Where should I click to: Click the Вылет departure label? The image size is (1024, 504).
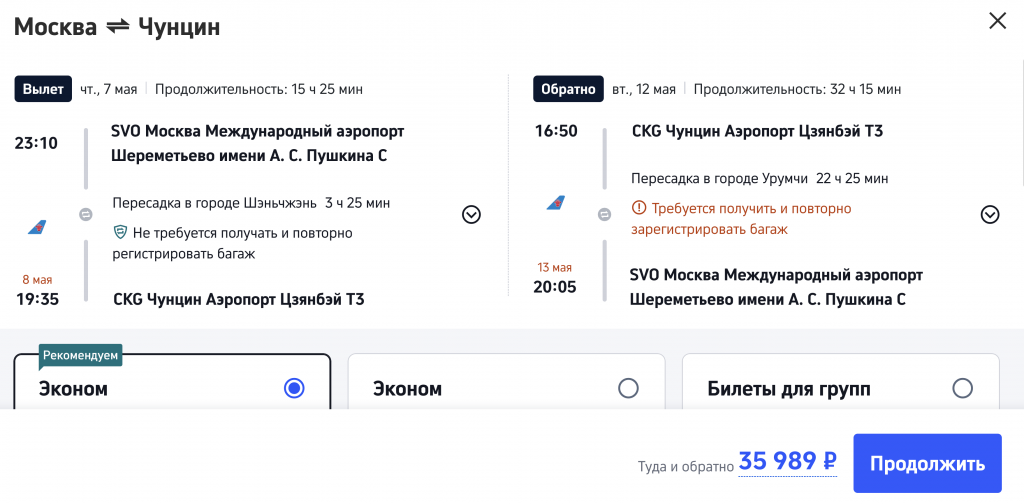tap(43, 89)
